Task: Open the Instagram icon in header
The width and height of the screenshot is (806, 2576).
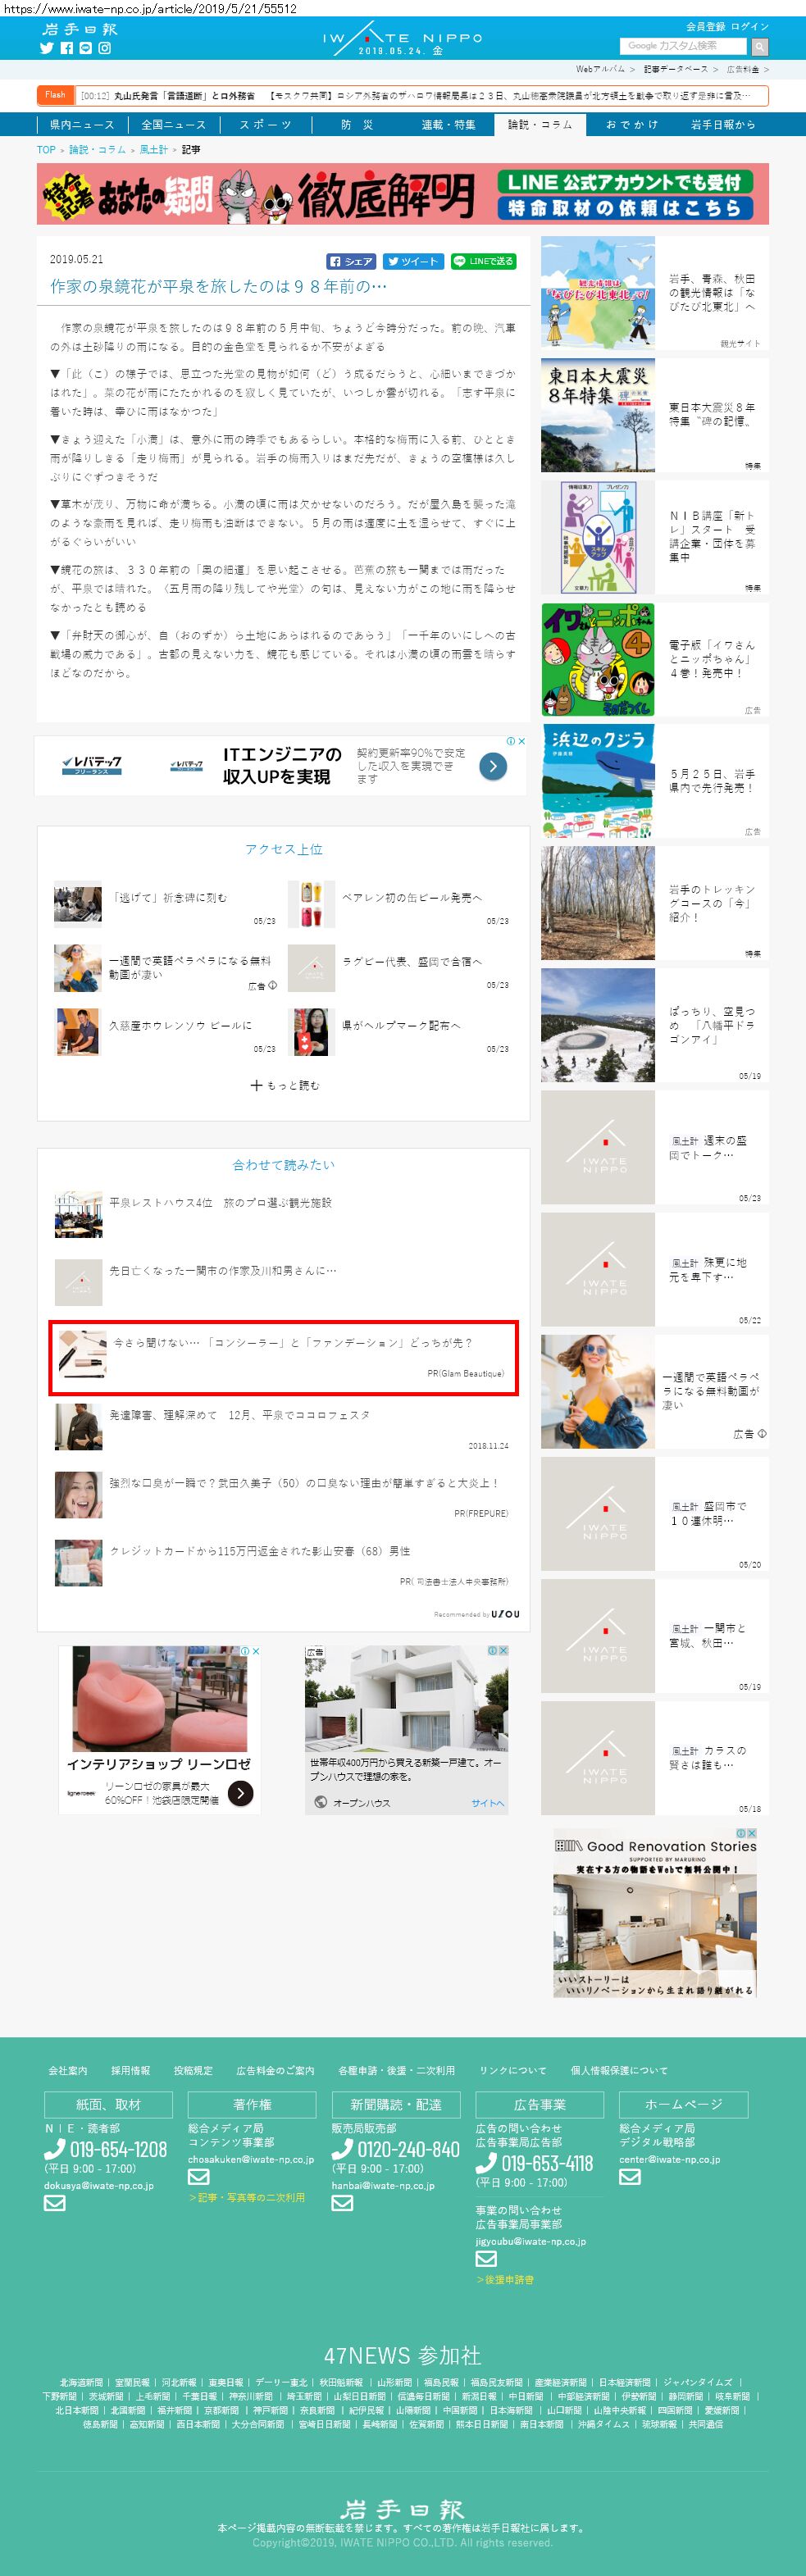Action: coord(104,48)
